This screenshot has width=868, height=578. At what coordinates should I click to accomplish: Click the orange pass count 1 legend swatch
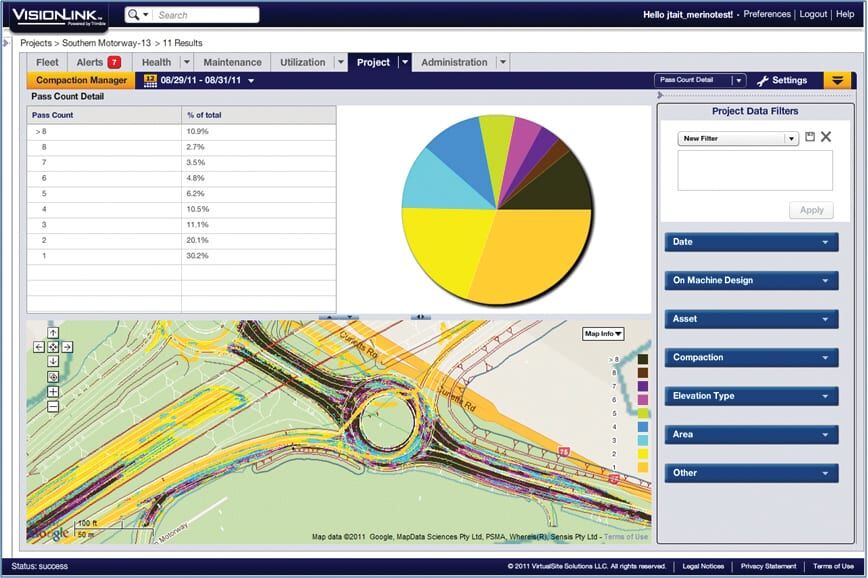pos(643,467)
